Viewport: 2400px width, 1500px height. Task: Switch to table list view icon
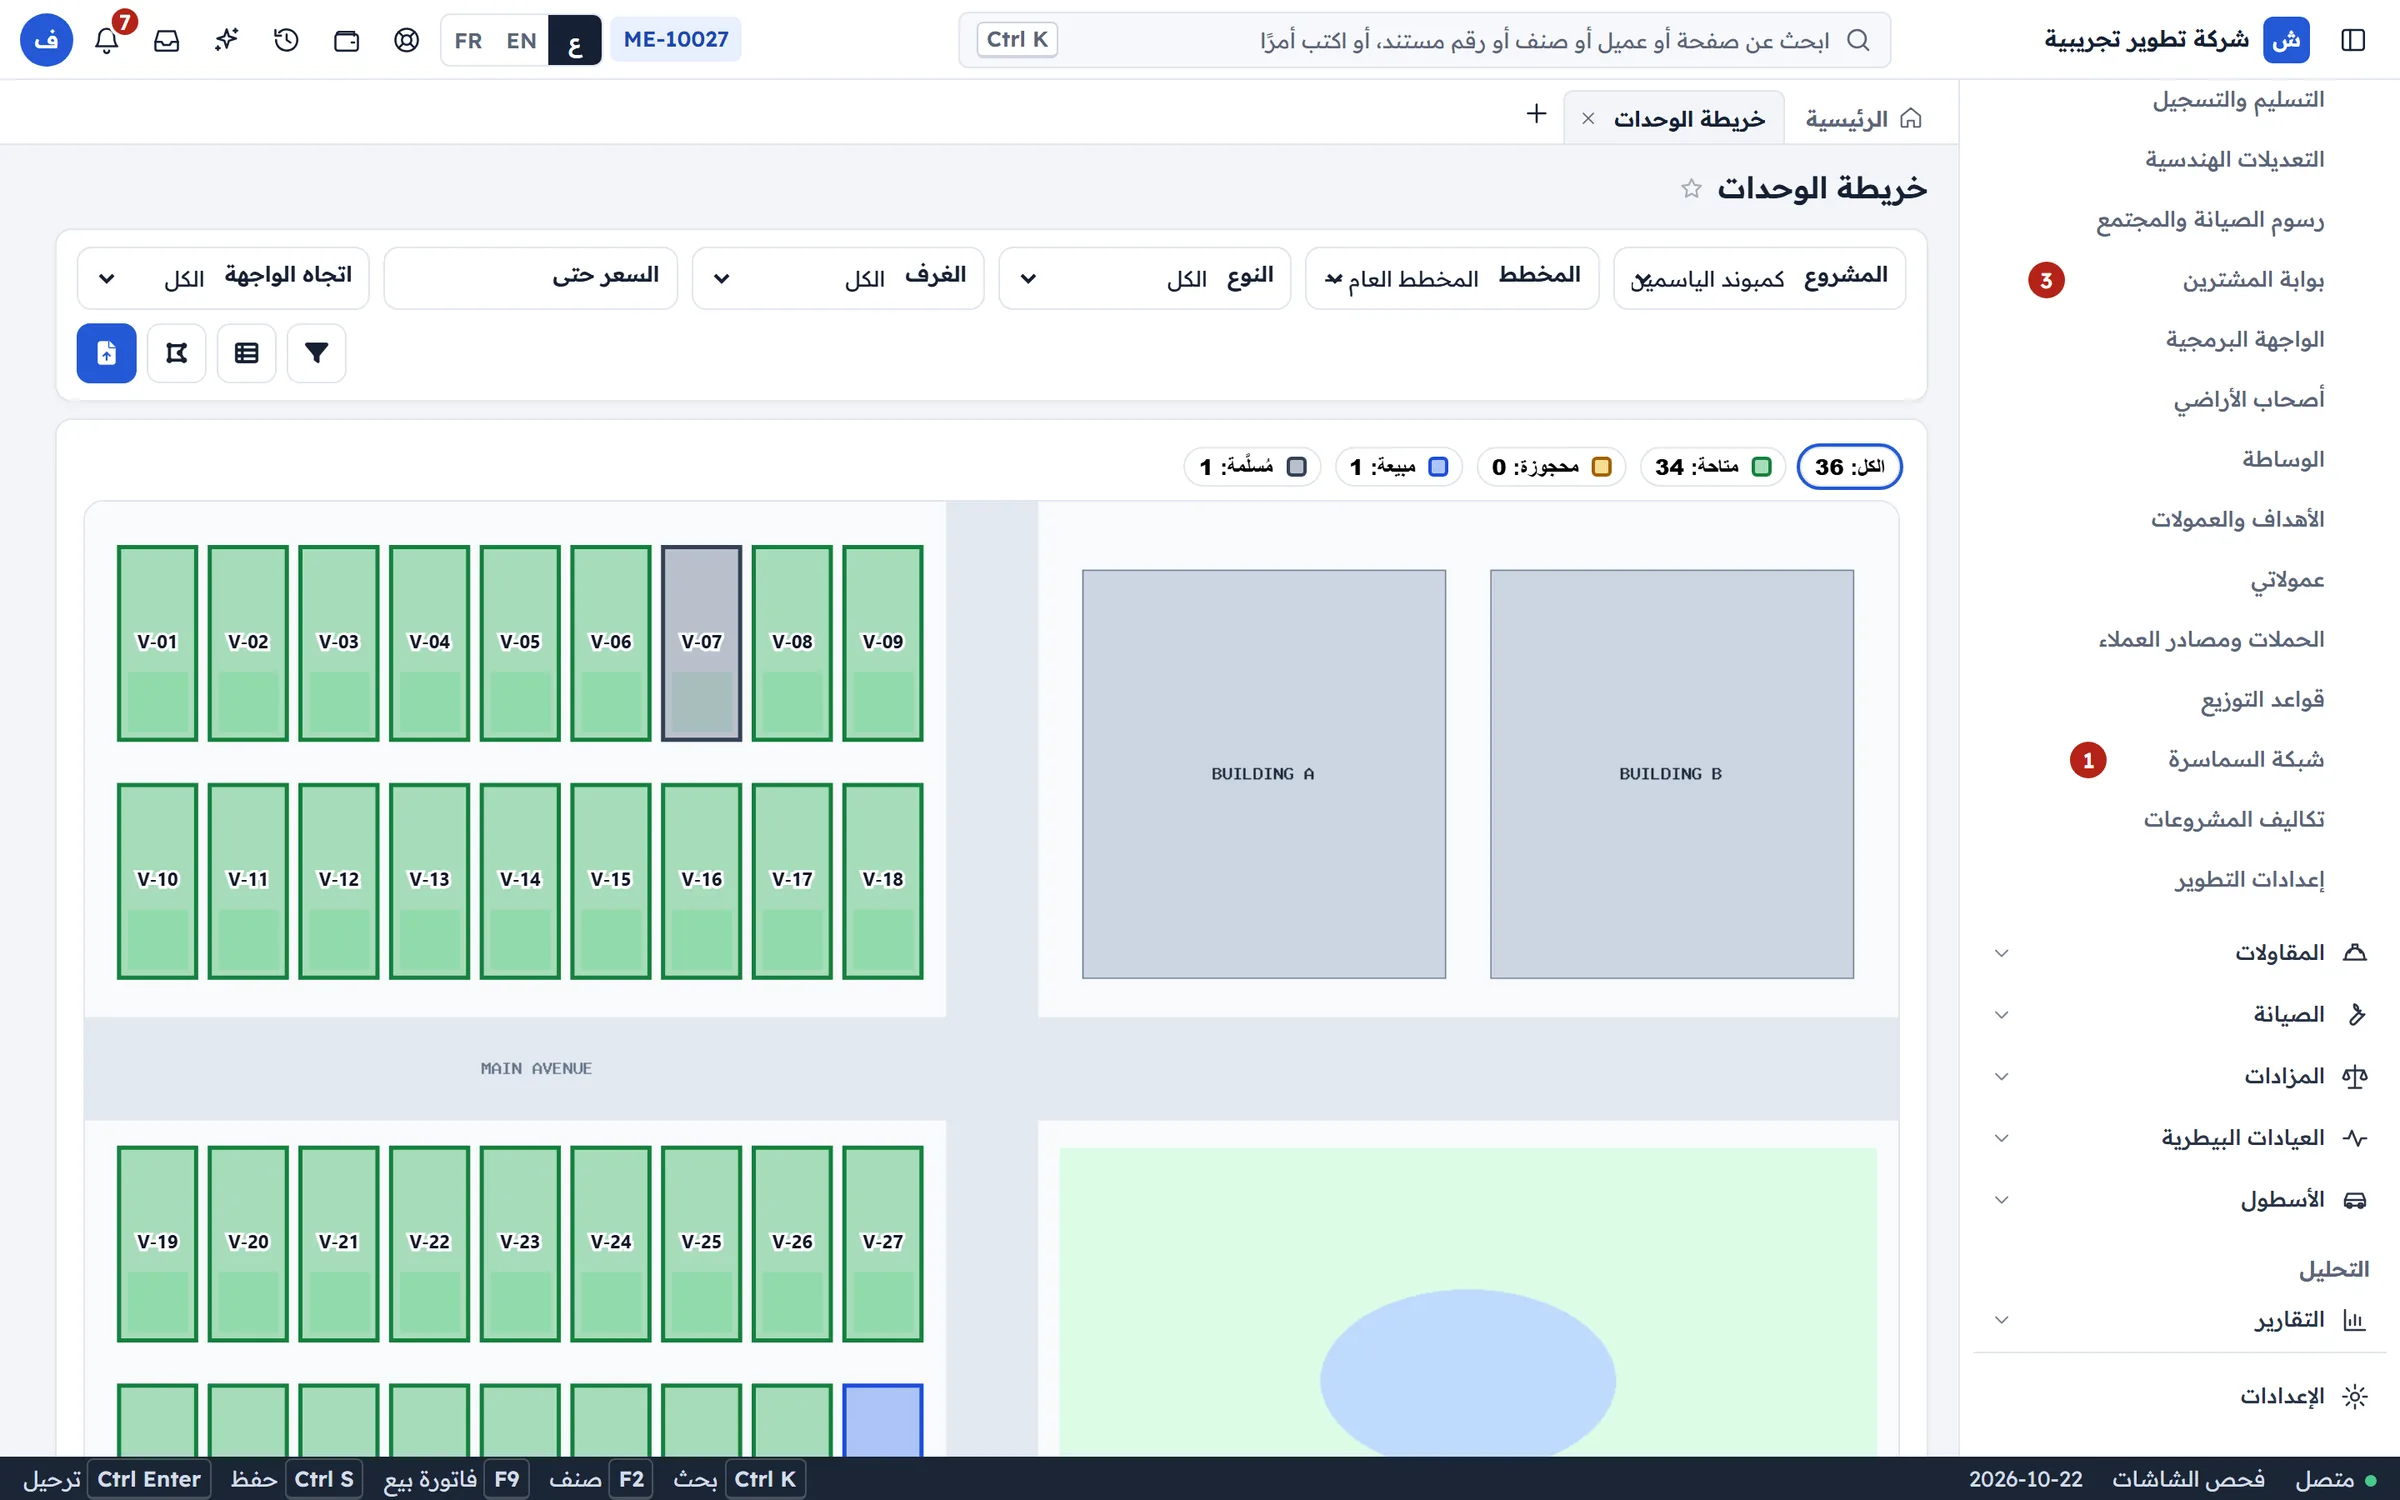247,353
